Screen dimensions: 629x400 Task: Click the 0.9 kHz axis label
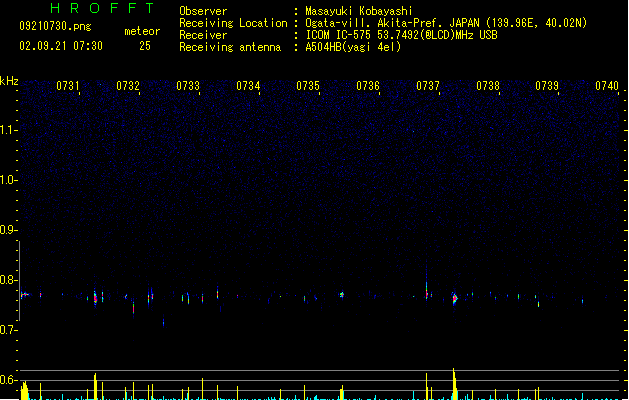pos(8,230)
